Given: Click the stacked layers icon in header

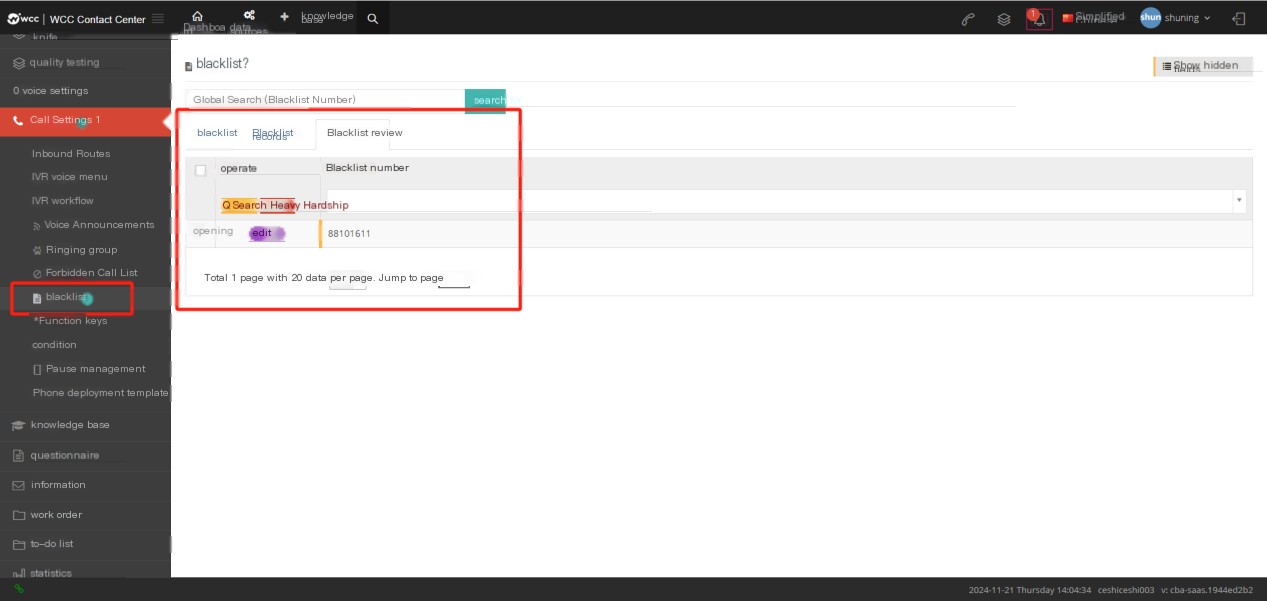Looking at the screenshot, I should (x=1004, y=19).
